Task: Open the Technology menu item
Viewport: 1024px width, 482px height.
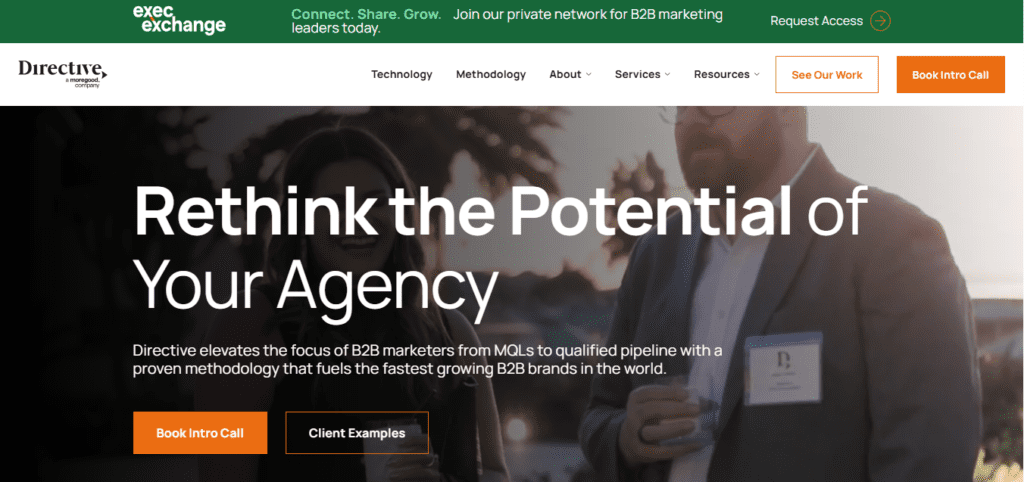Action: coord(402,74)
